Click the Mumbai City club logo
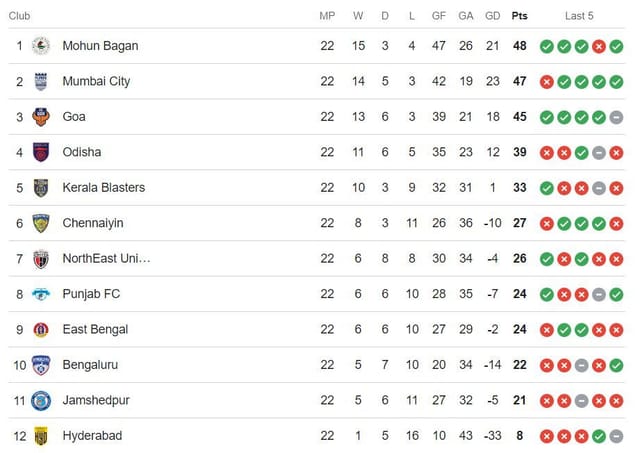The width and height of the screenshot is (640, 453). (x=41, y=81)
